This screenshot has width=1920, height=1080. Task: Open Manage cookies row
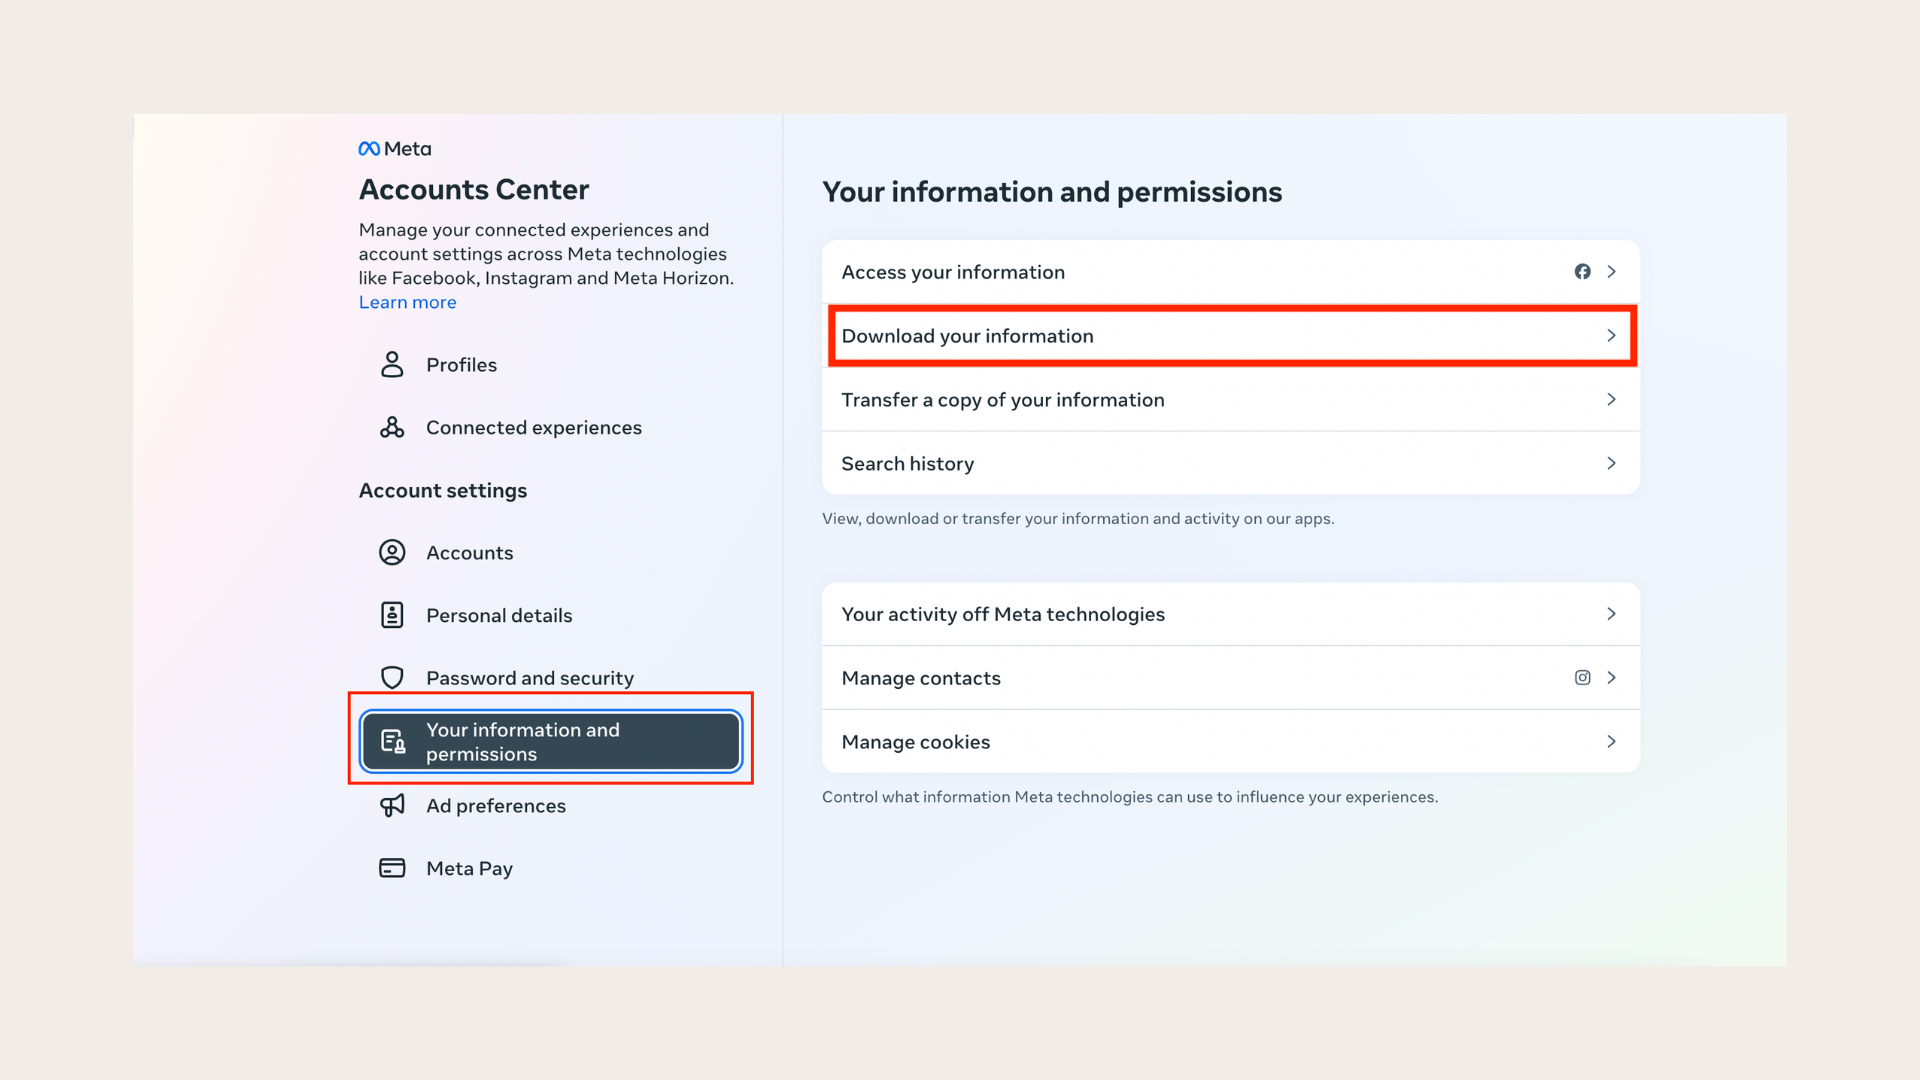click(x=1230, y=741)
